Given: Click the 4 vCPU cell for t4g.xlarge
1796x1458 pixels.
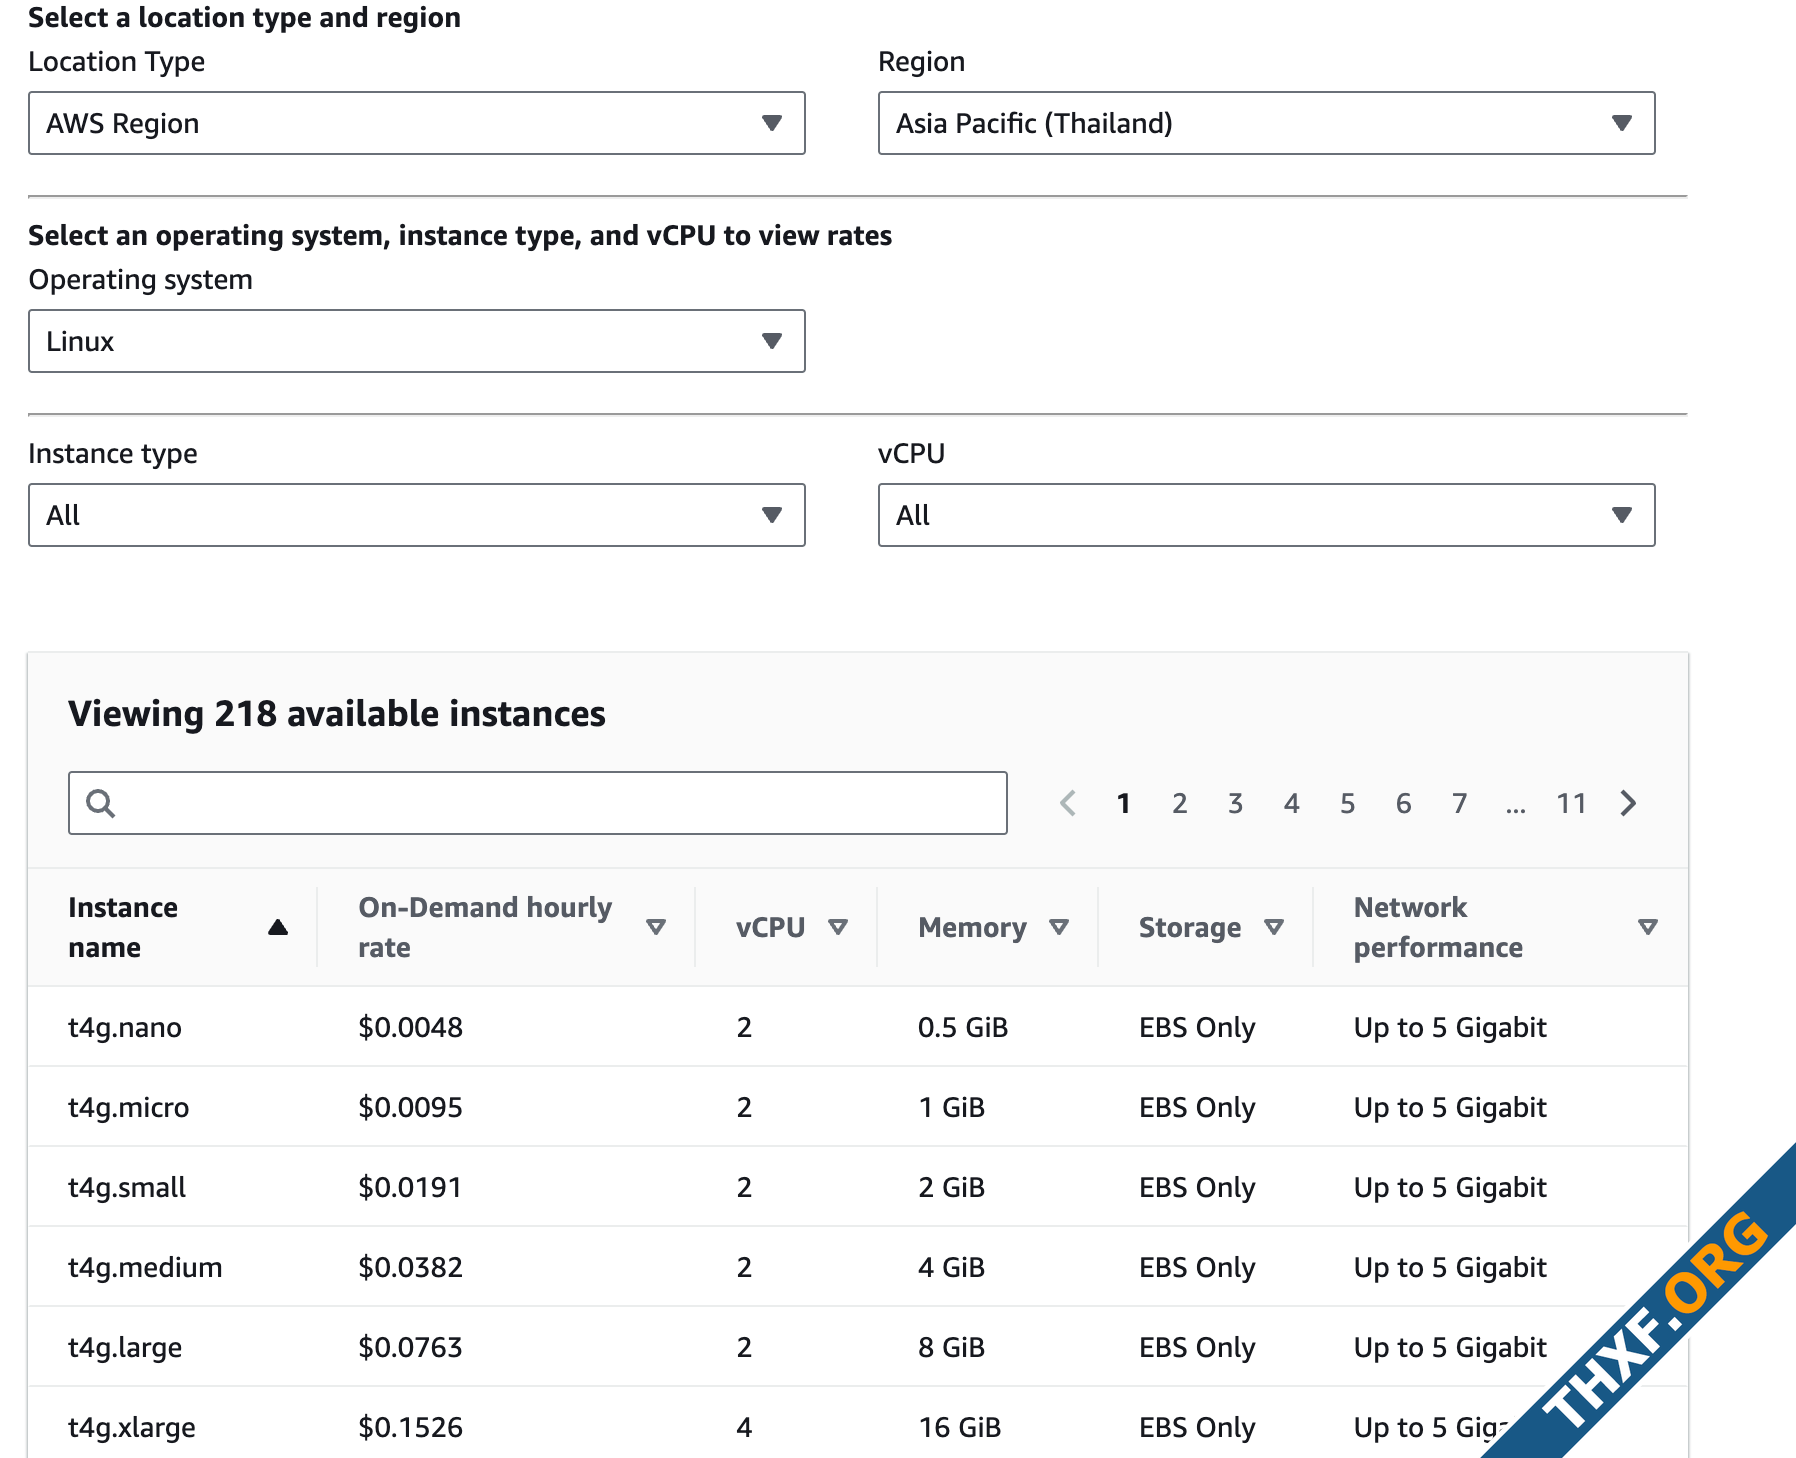Looking at the screenshot, I should 744,1427.
